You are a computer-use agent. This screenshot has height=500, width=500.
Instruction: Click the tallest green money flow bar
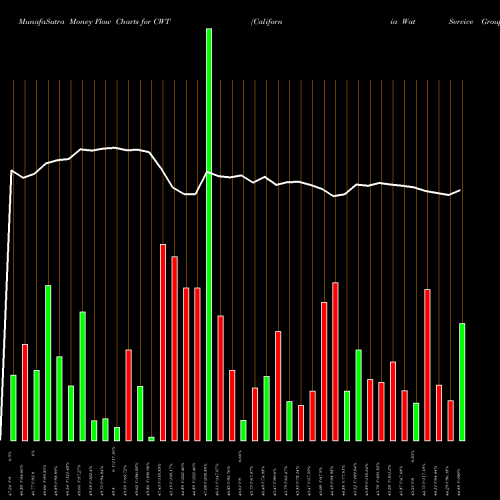pos(209,235)
